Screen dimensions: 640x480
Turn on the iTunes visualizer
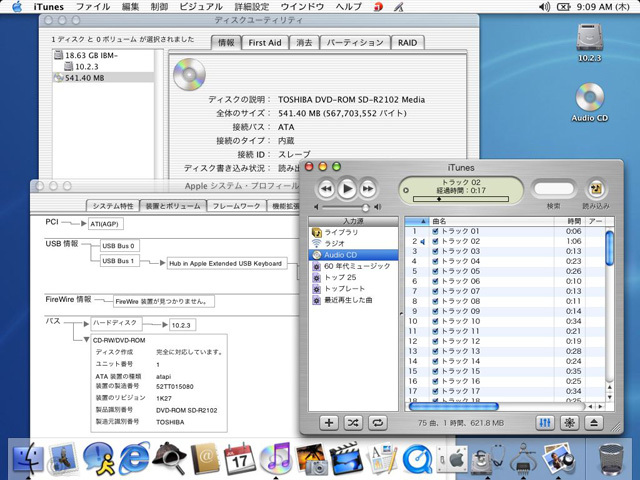569,423
